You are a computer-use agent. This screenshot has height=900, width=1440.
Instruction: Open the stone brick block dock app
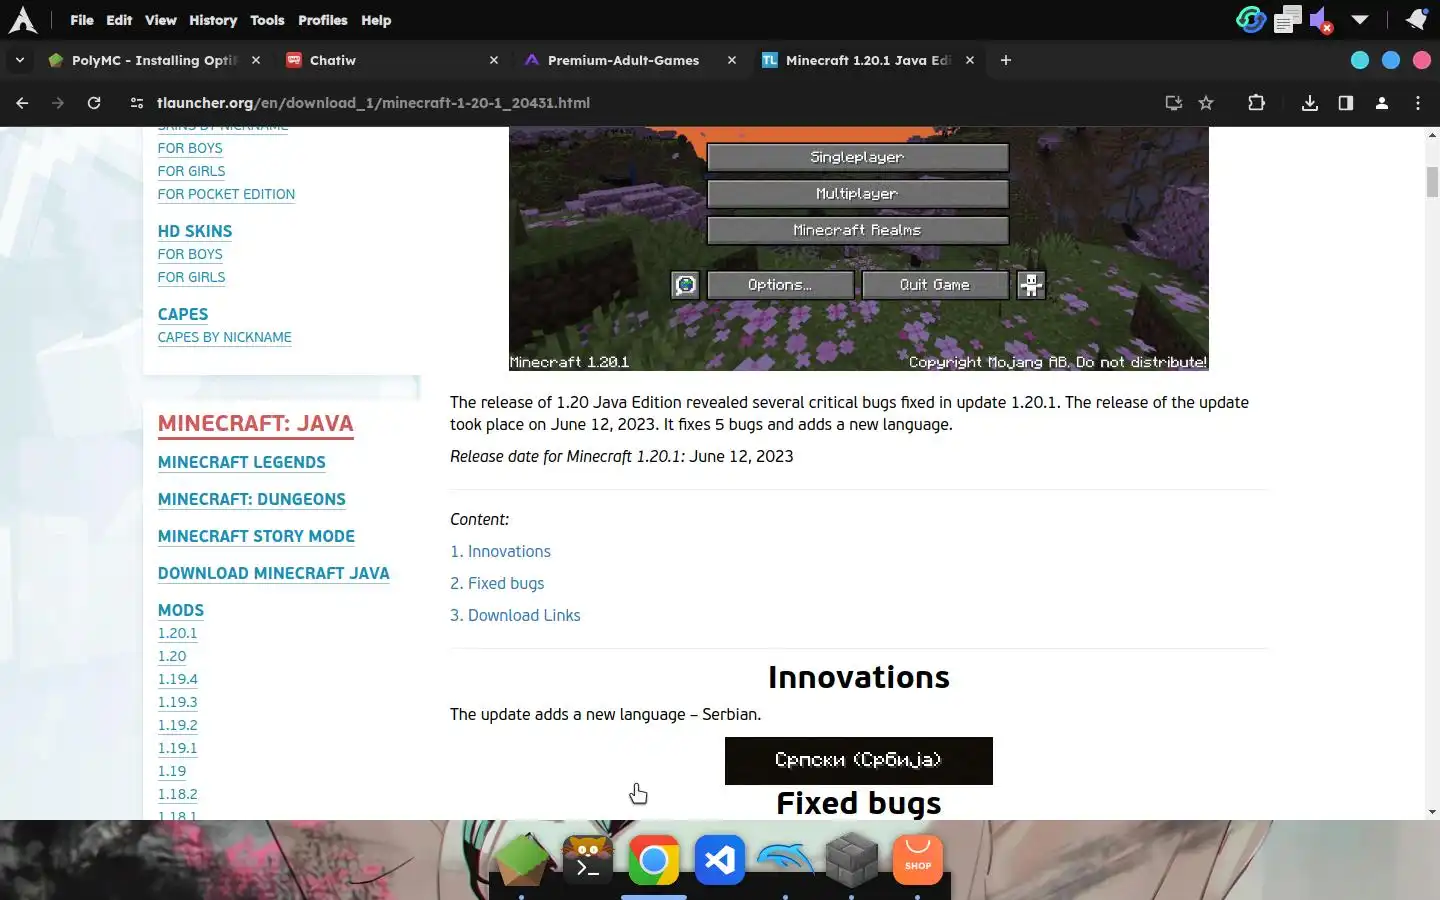(851, 860)
